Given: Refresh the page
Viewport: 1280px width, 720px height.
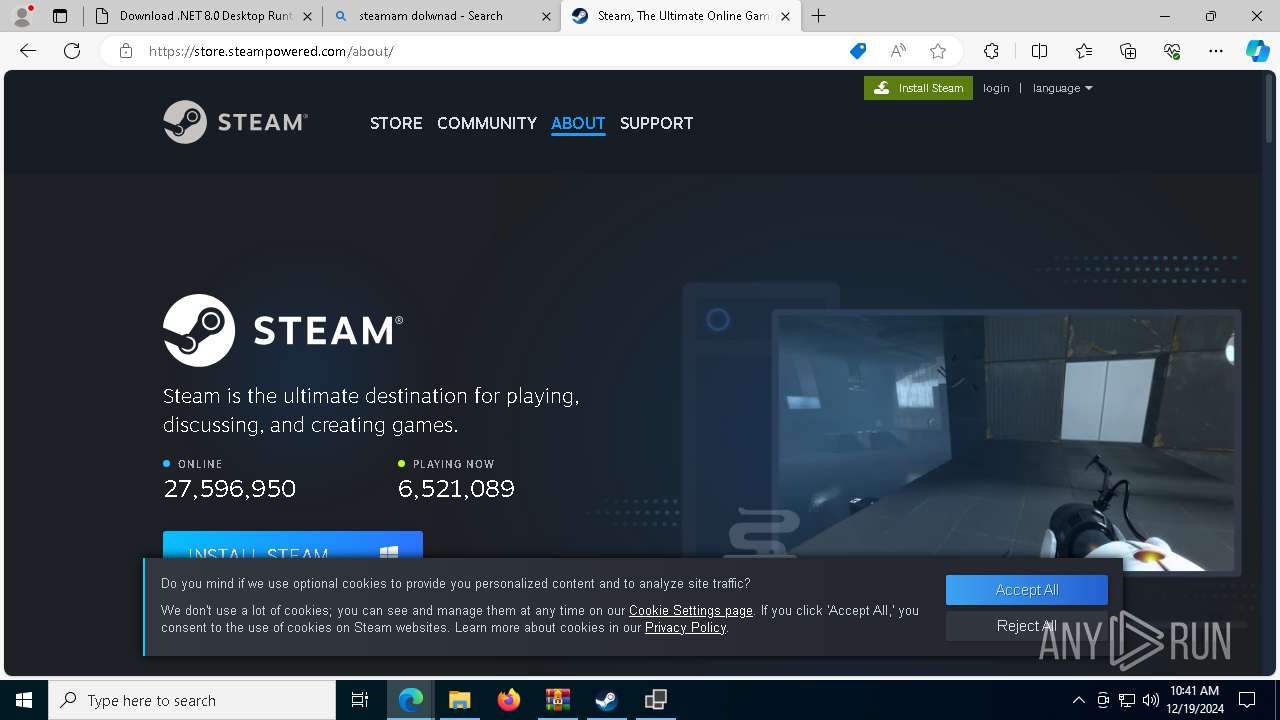Looking at the screenshot, I should tap(72, 51).
